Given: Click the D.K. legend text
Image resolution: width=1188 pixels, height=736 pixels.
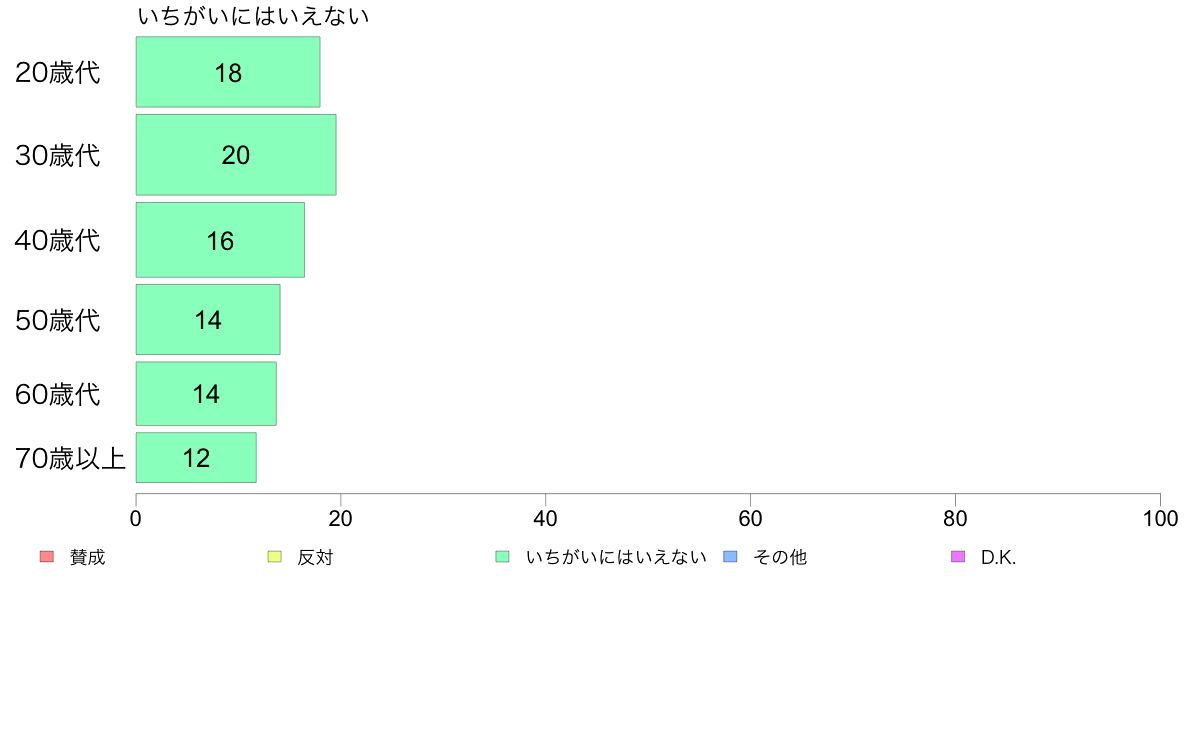Looking at the screenshot, I should pos(998,557).
